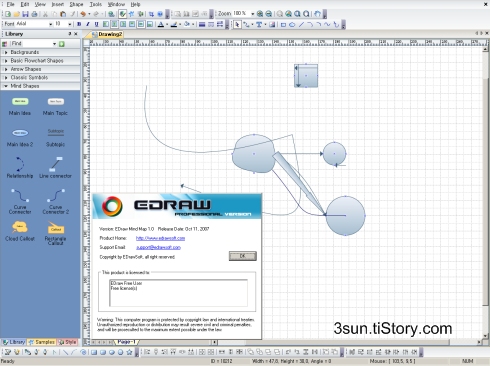
Task: Select the Main Idea shape in library
Action: click(x=20, y=106)
